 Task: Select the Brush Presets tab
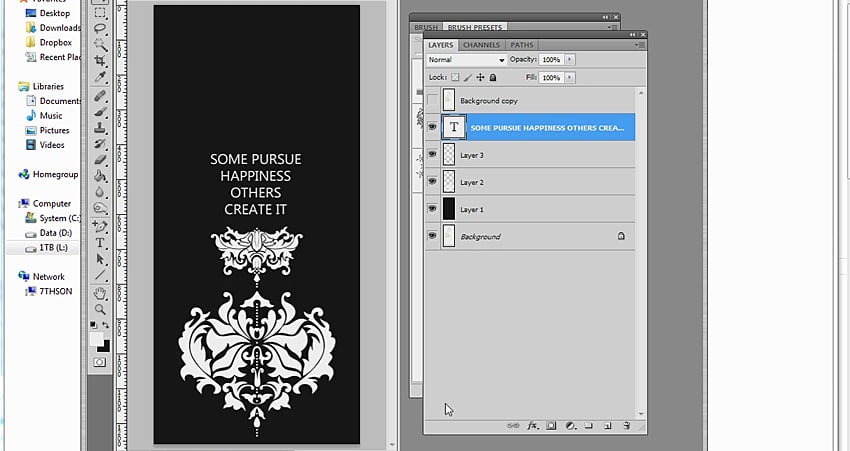475,27
